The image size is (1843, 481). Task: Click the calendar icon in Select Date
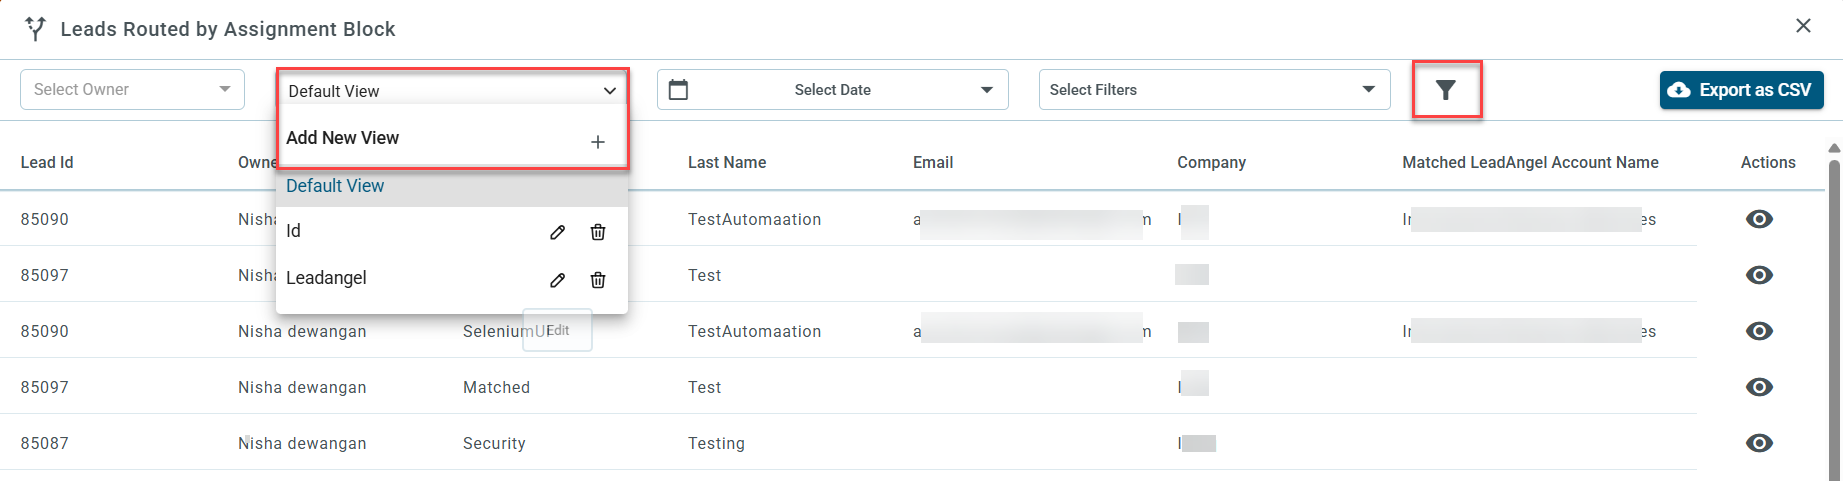click(x=678, y=90)
